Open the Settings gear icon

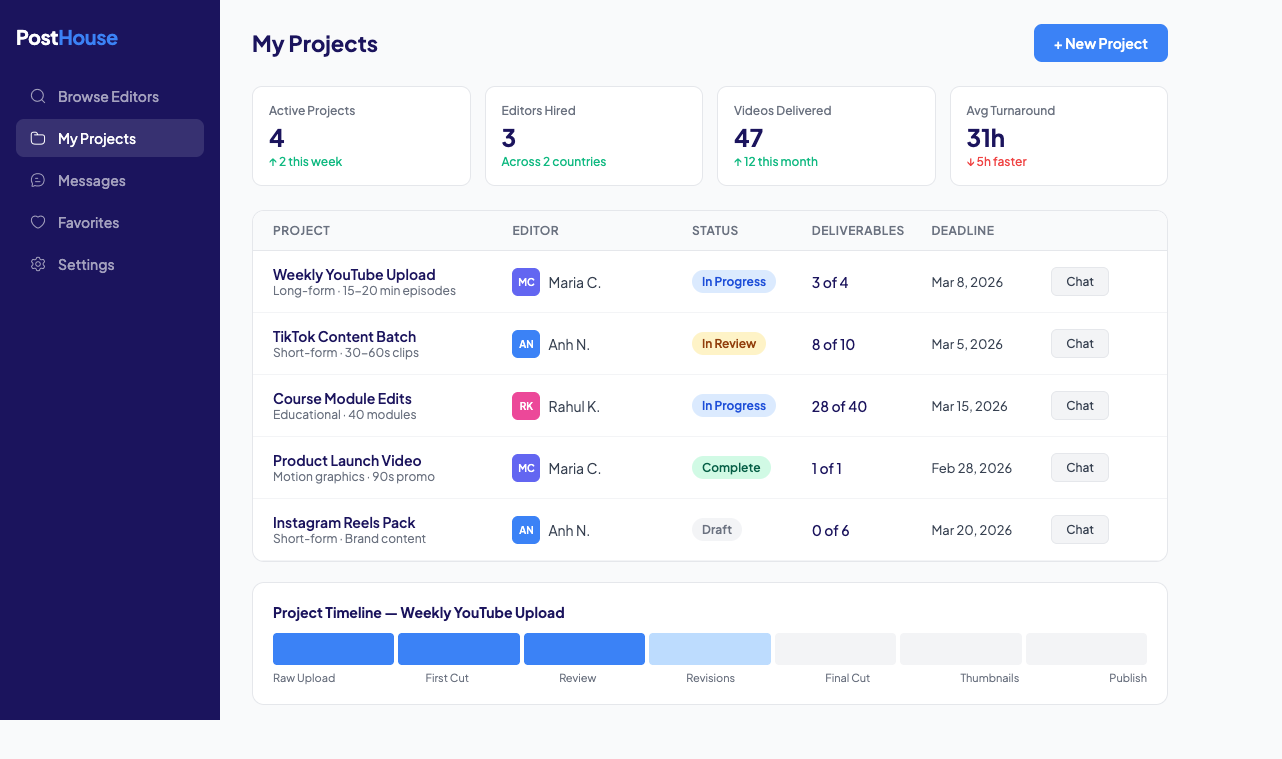tap(38, 264)
